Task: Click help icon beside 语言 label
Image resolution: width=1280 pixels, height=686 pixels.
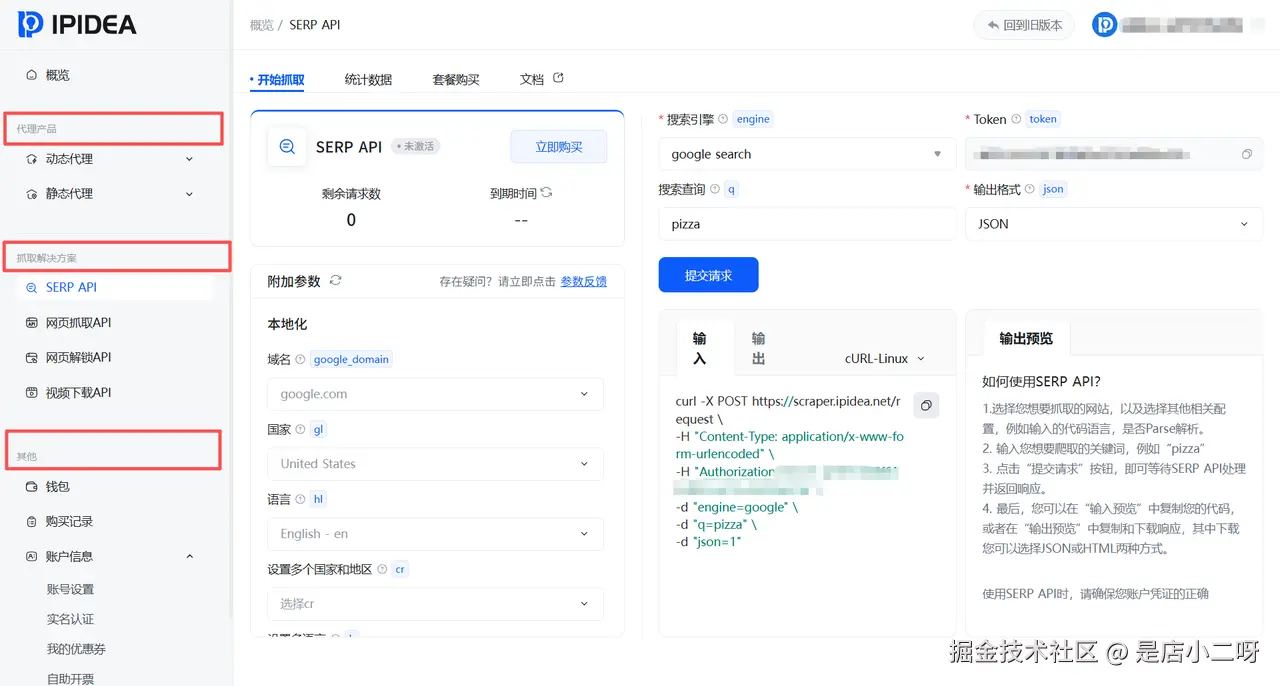Action: 300,499
